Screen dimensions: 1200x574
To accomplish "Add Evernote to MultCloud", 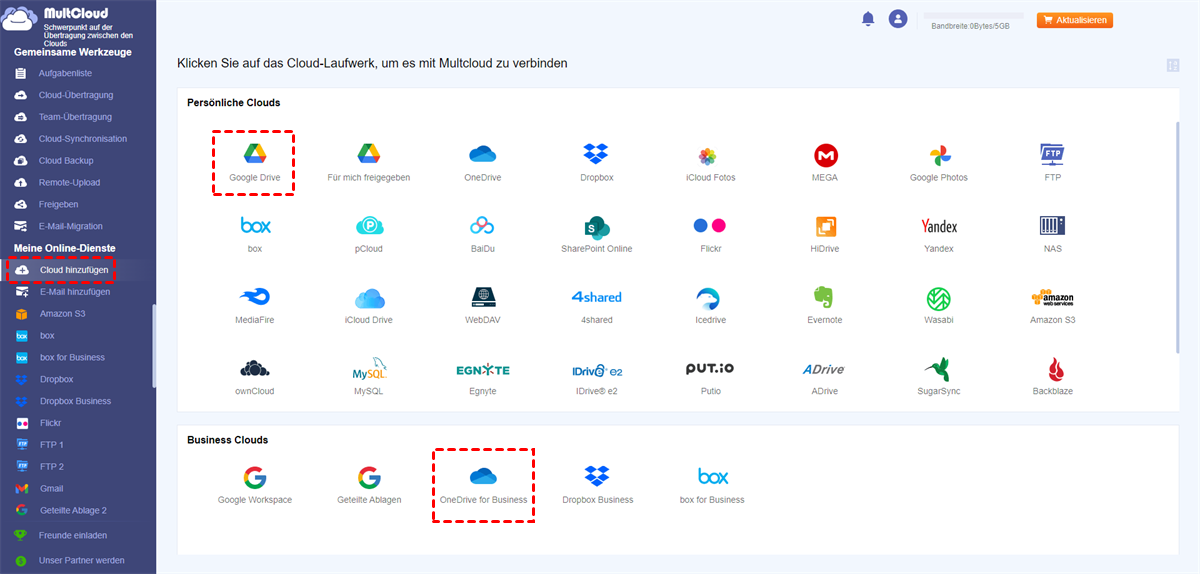I will [x=824, y=297].
